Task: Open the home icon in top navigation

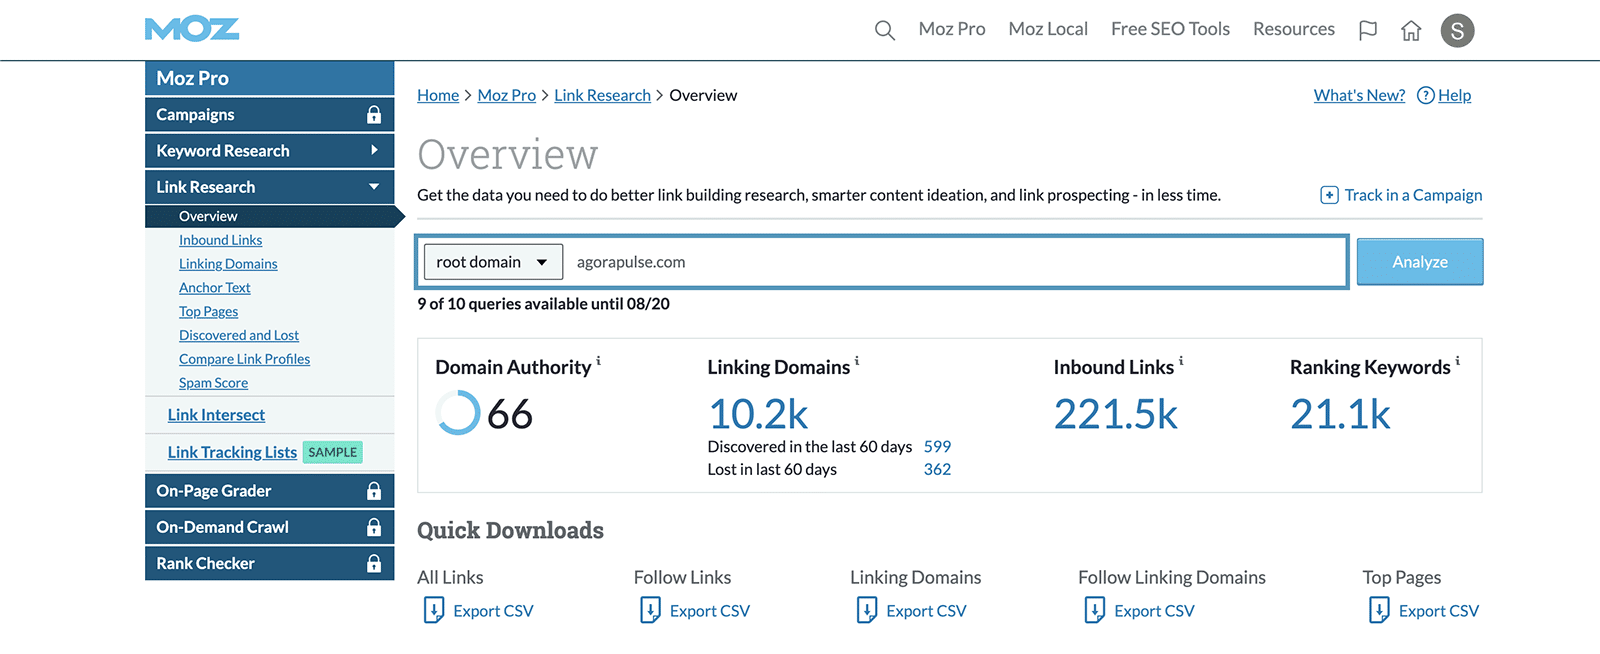Action: point(1411,30)
